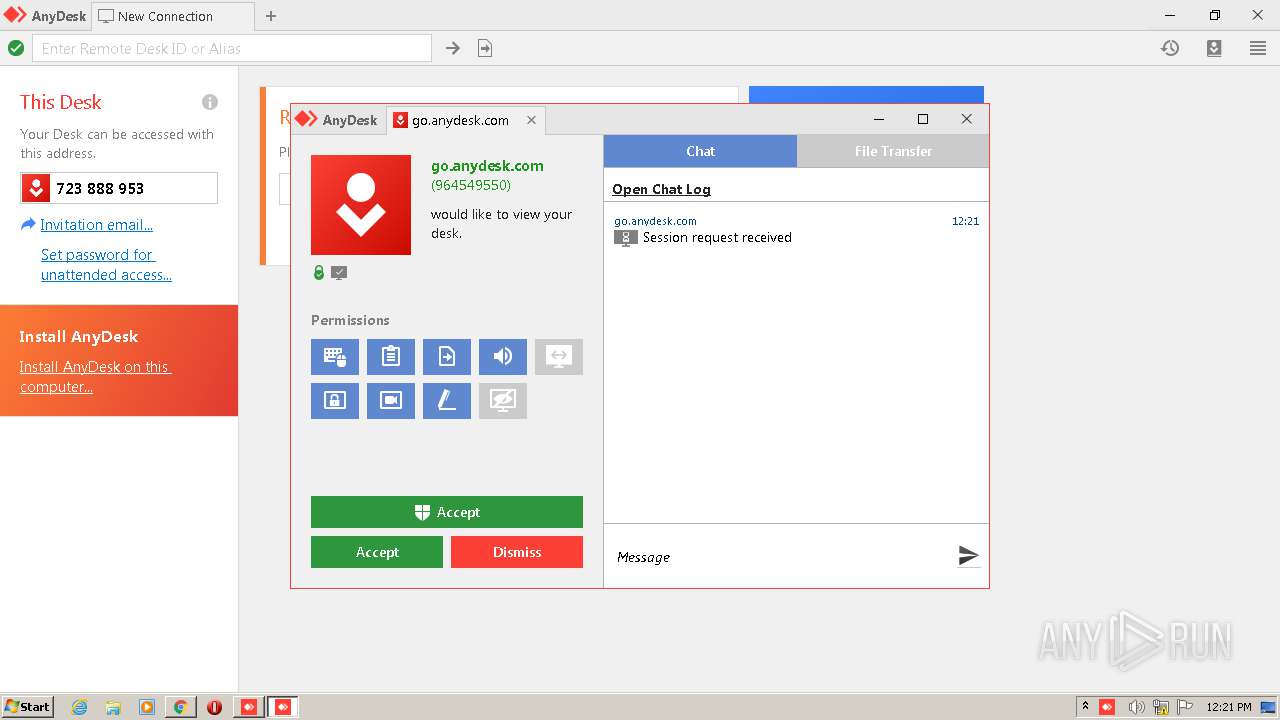Click the This Desk ID field 723 888 953
Image resolution: width=1280 pixels, height=720 pixels.
tap(119, 188)
